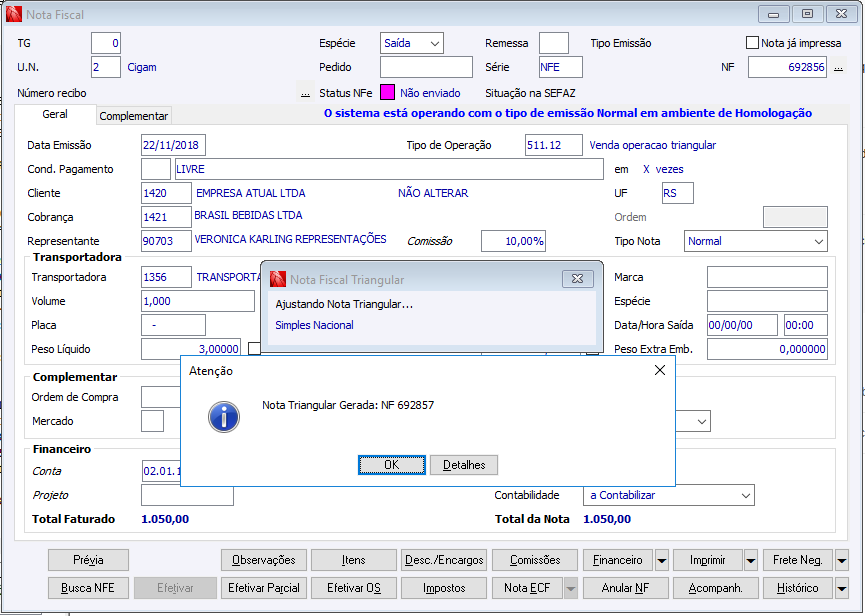Screen dimensions: 865x616
Task: Expand the Imprimir button arrow
Action: [751, 560]
